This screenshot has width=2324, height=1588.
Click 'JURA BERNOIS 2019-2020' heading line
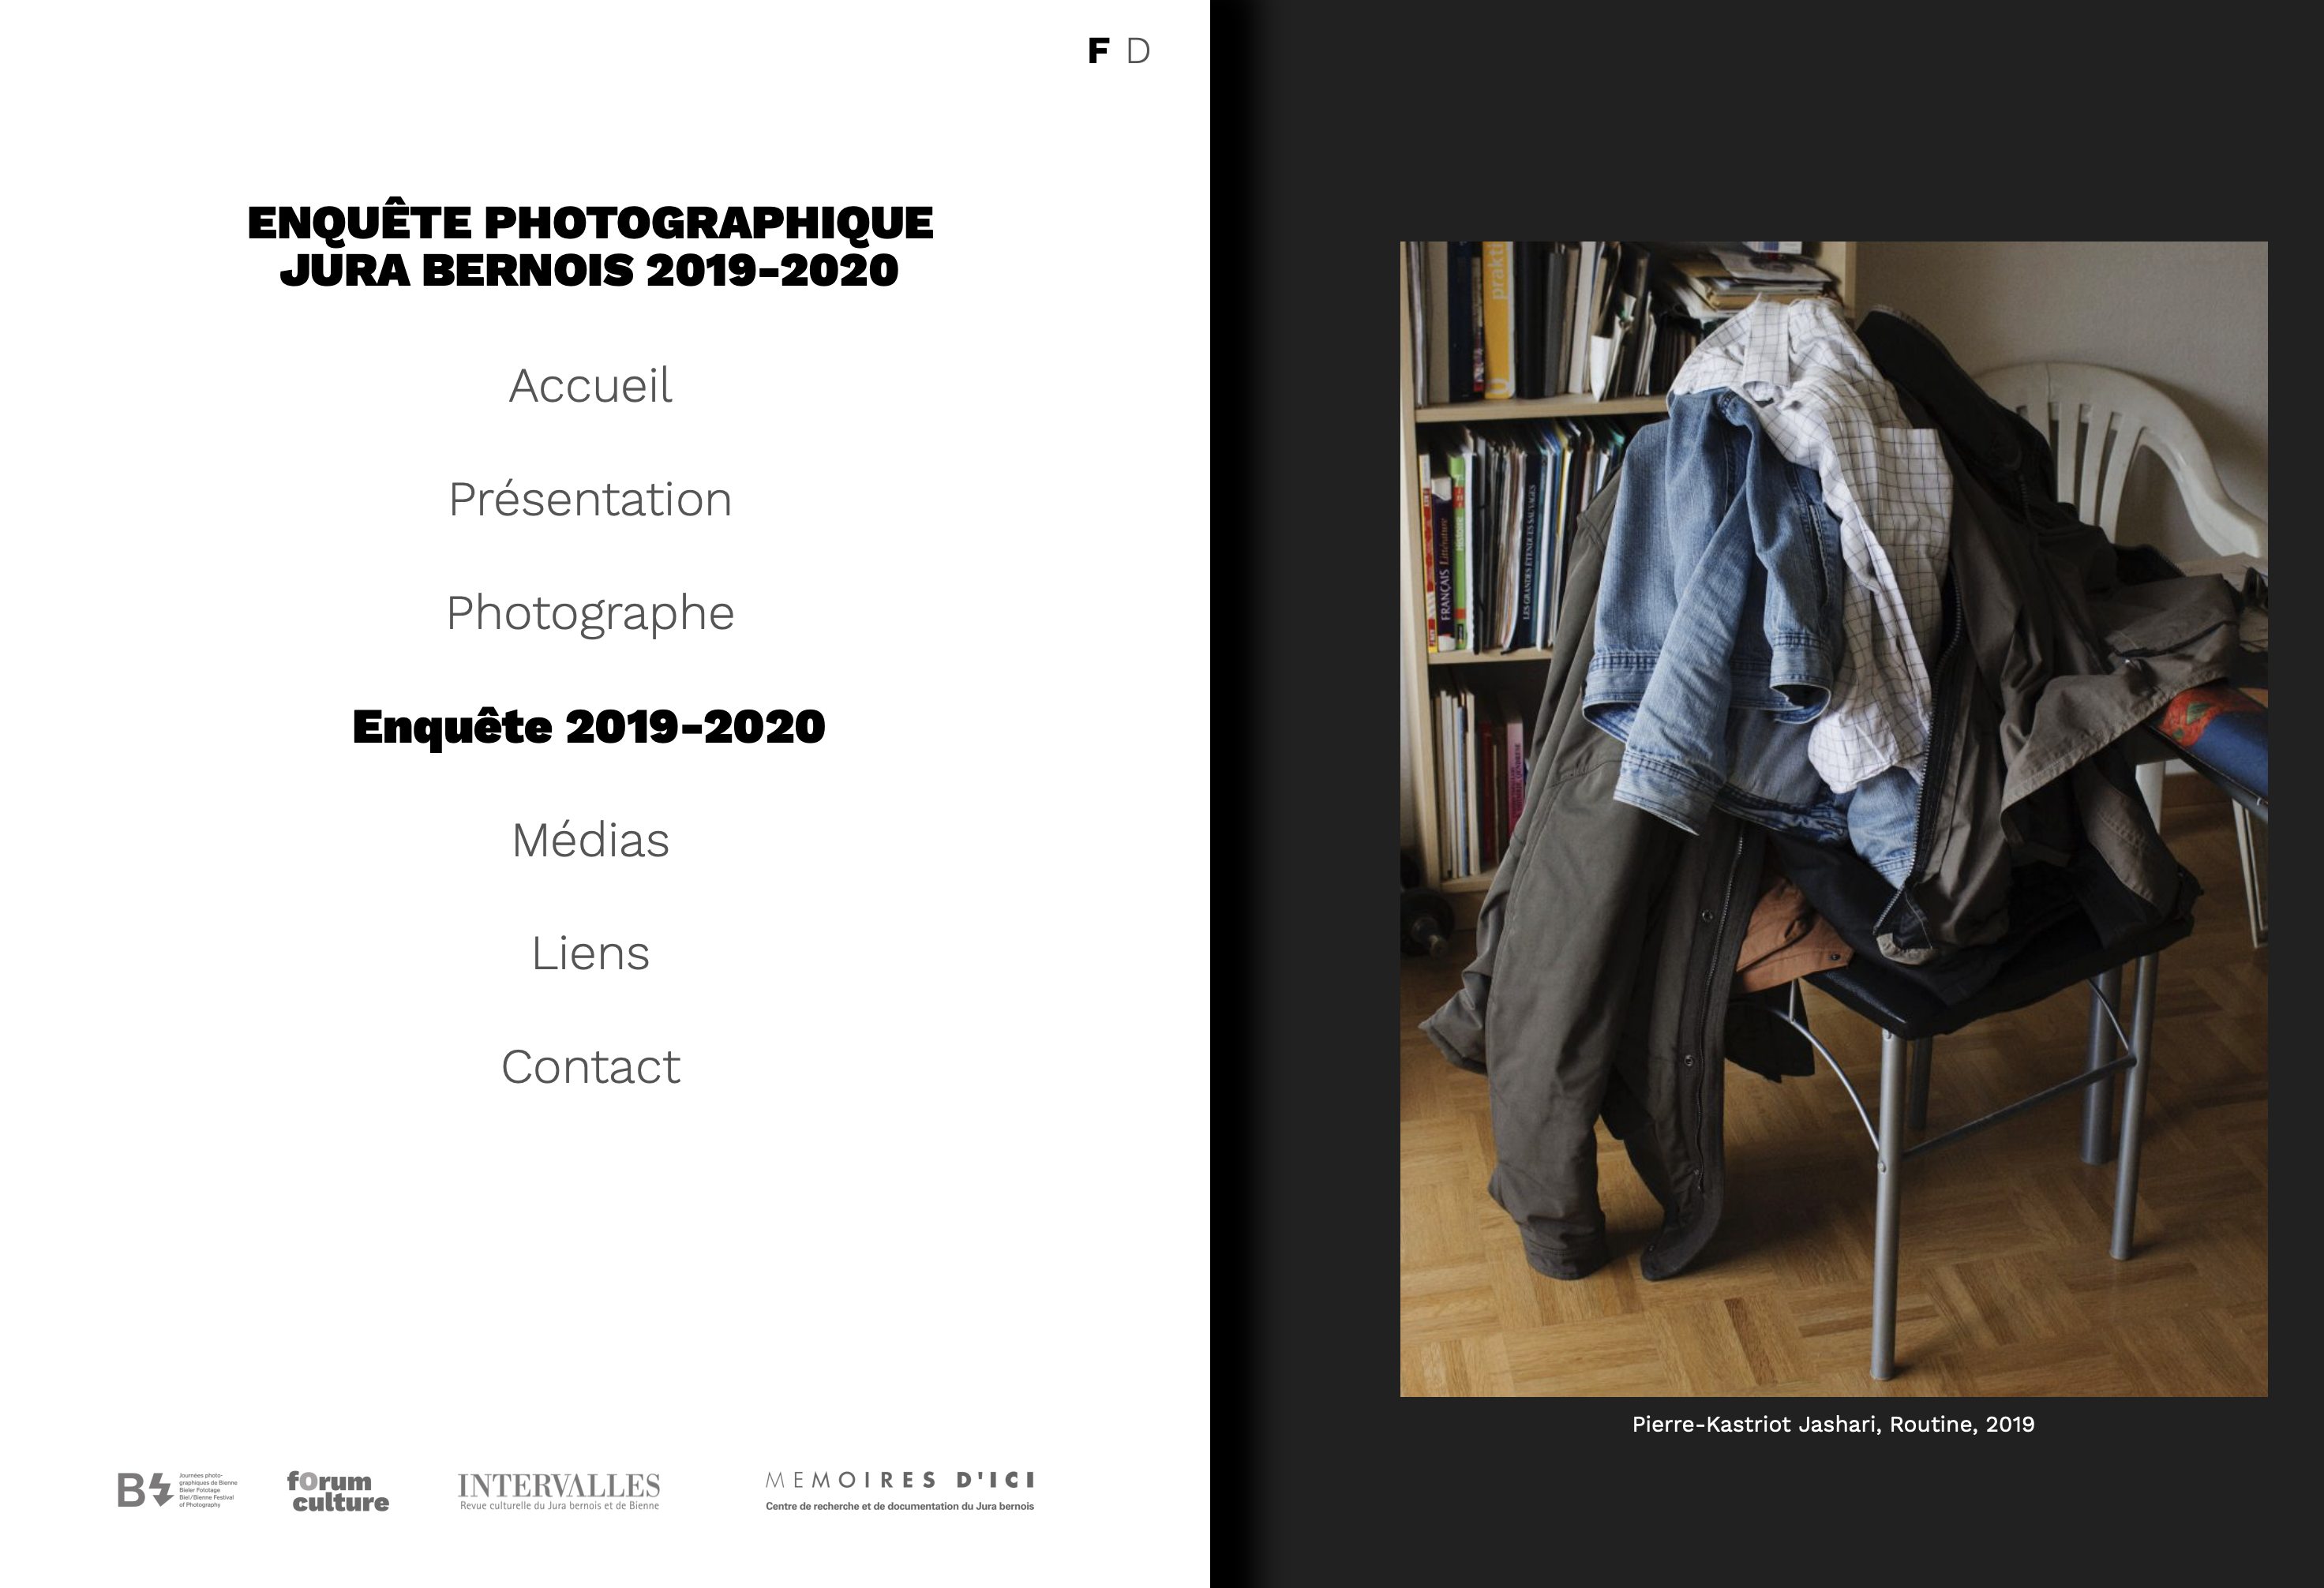pyautogui.click(x=589, y=270)
